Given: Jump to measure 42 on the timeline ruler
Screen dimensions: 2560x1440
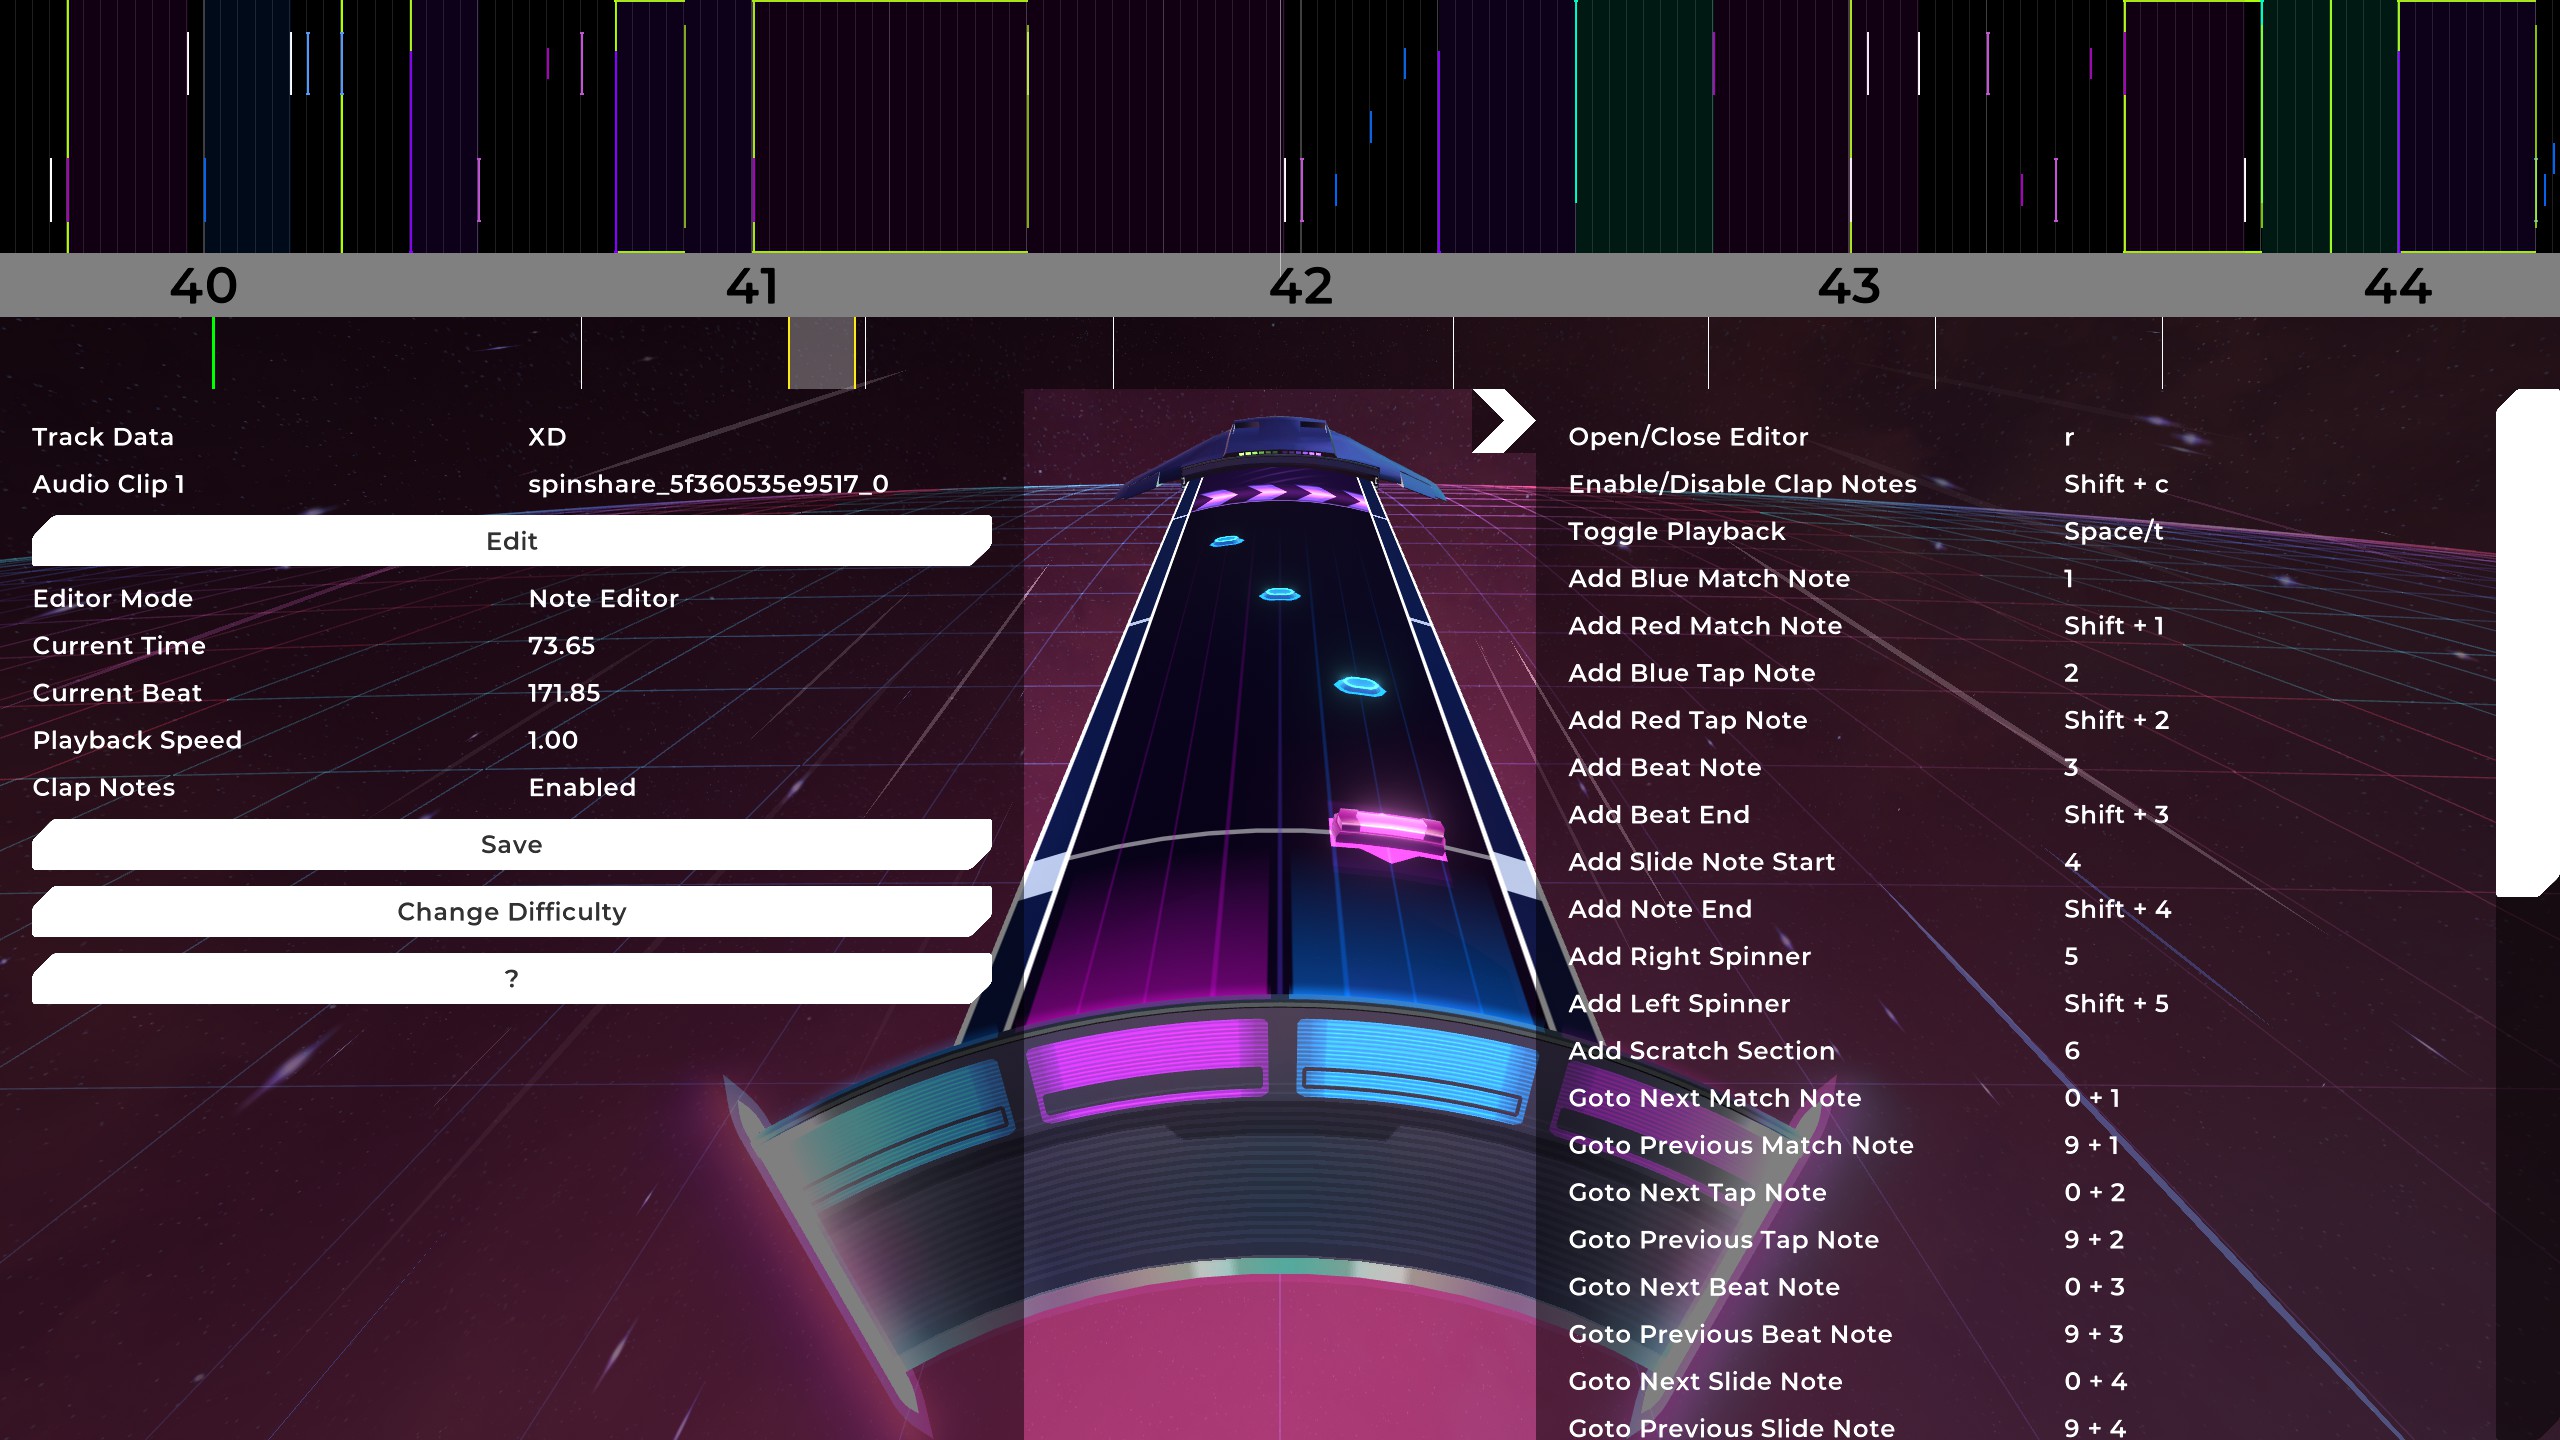Looking at the screenshot, I should pos(1300,287).
